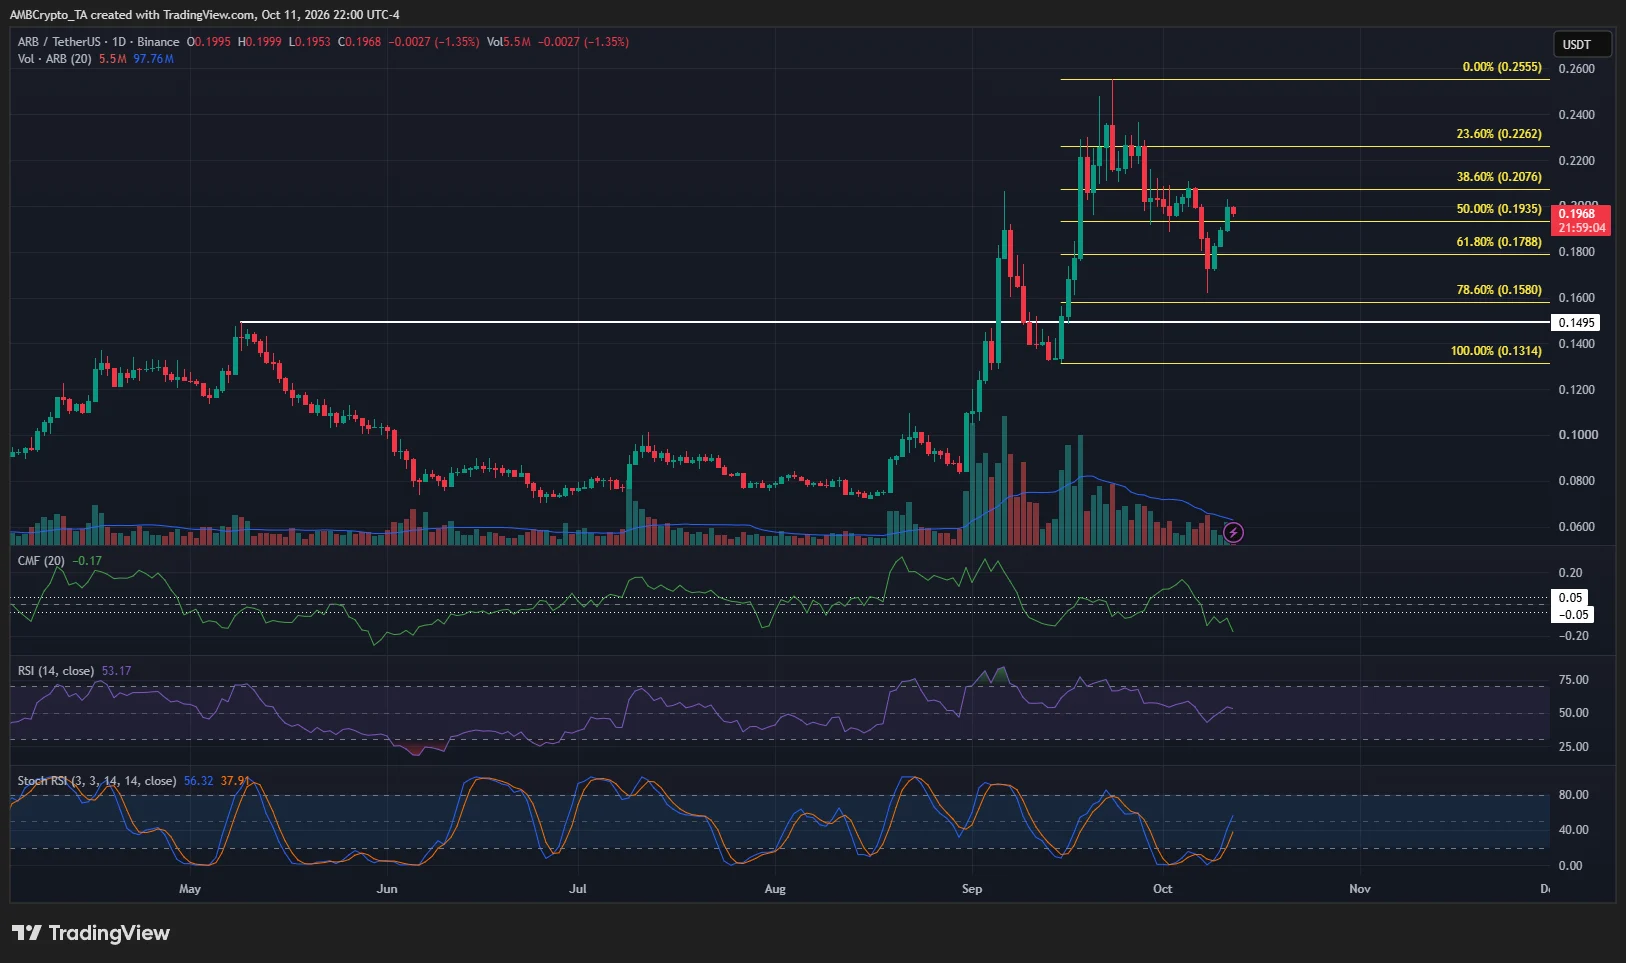Click the Nov label on time axis
Screen dimensions: 1626x963
(x=1360, y=889)
